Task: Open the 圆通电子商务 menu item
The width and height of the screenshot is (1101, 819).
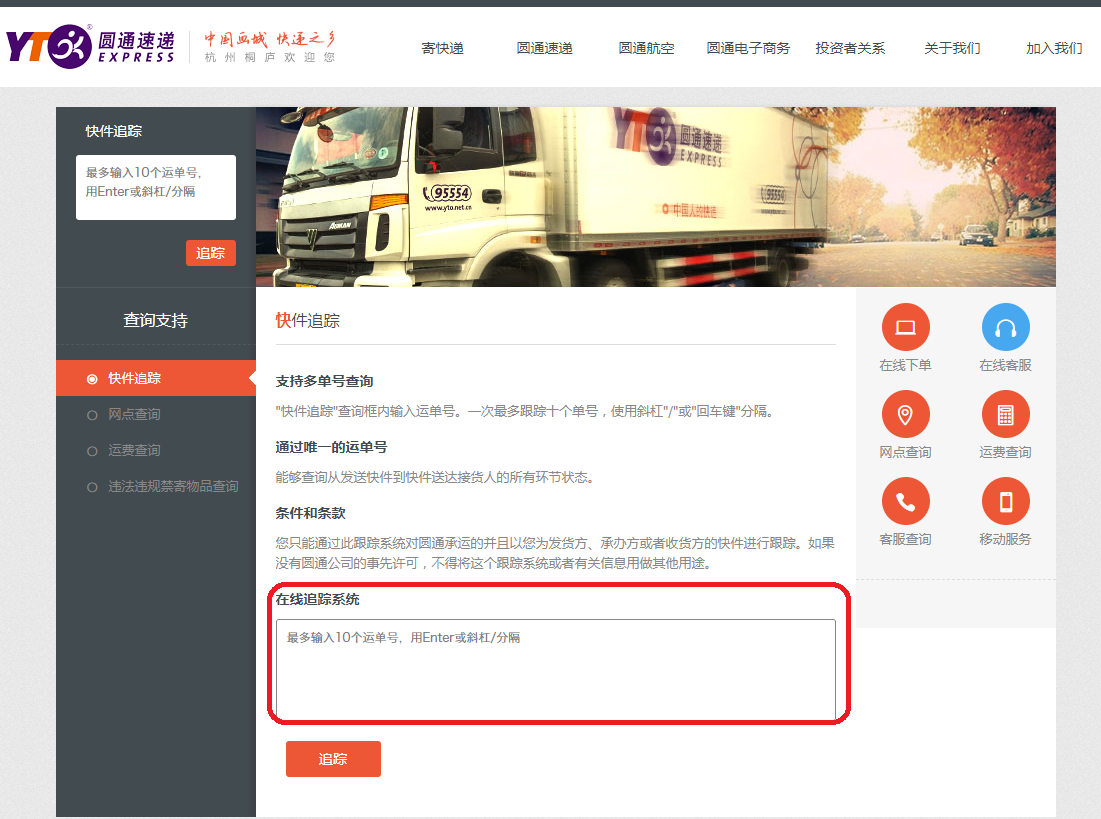Action: tap(748, 48)
